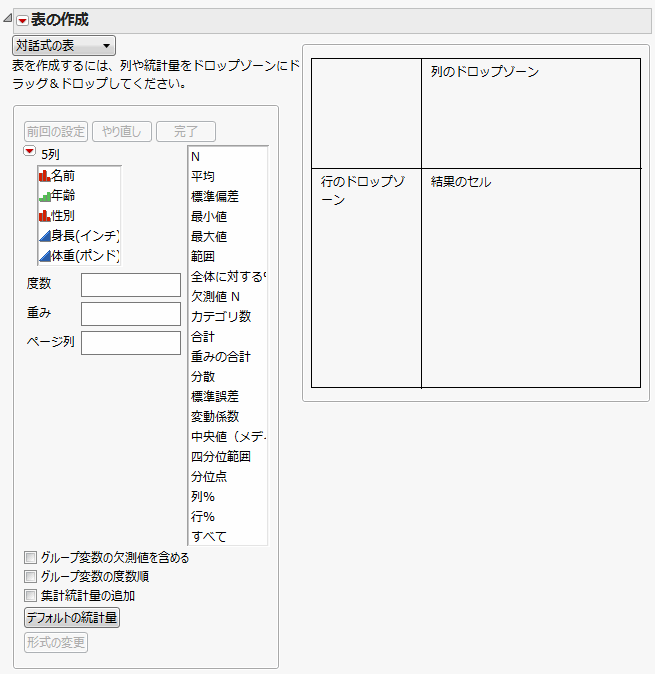Click the 列のドロップゾーン area
Viewport: 655px width, 674px height.
pos(531,113)
